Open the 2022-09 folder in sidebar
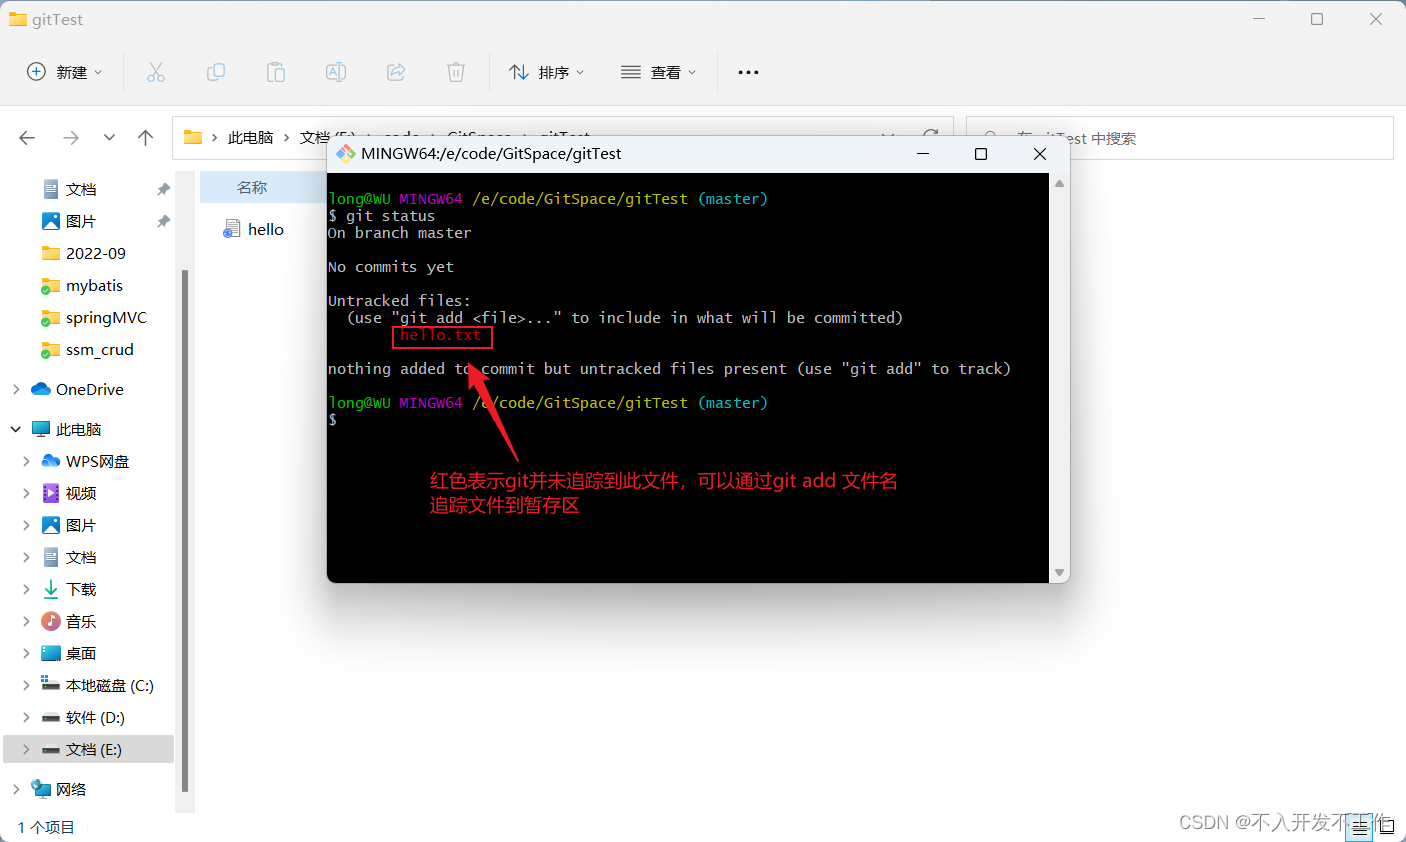The height and width of the screenshot is (842, 1406). coord(96,253)
